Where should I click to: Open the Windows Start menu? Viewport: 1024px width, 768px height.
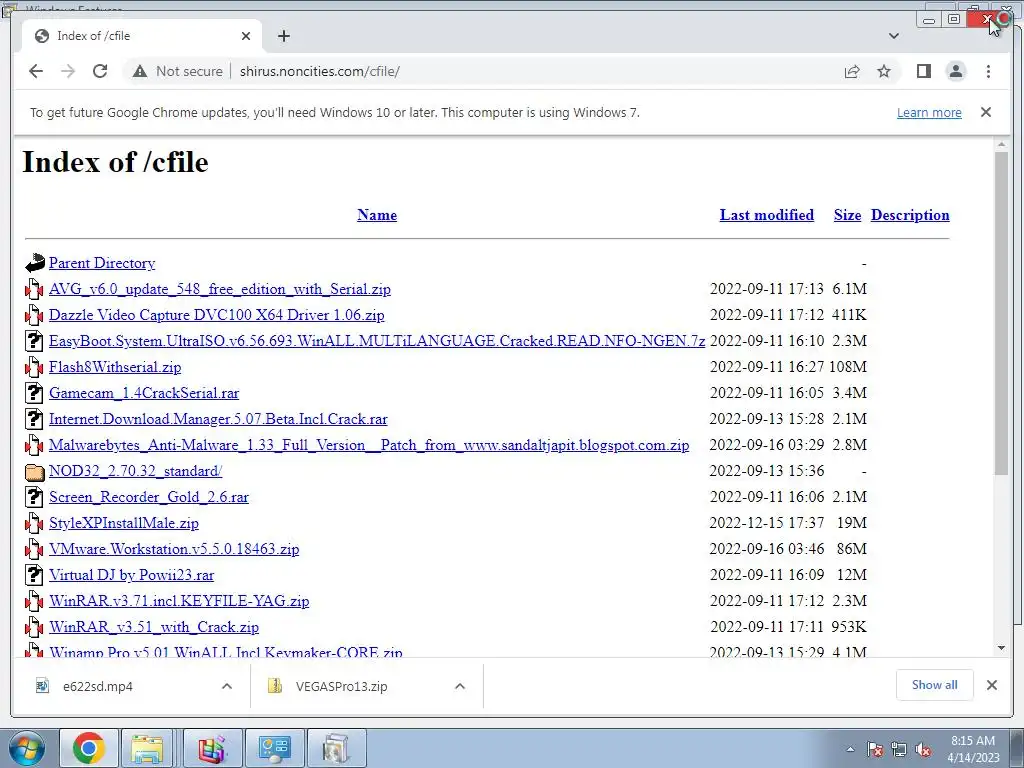[x=27, y=748]
